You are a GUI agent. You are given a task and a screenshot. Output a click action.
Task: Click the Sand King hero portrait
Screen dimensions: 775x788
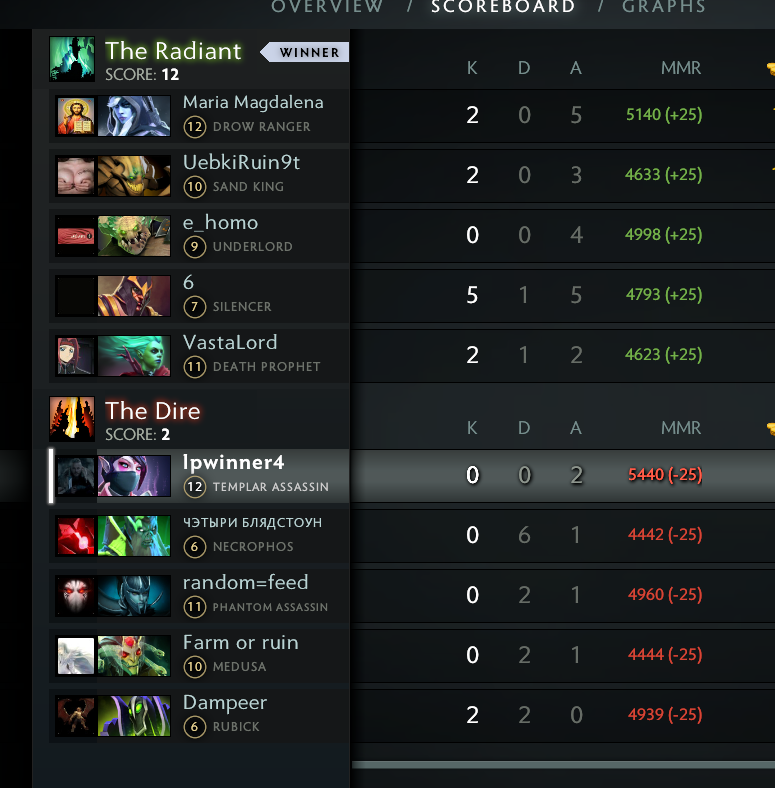click(134, 176)
